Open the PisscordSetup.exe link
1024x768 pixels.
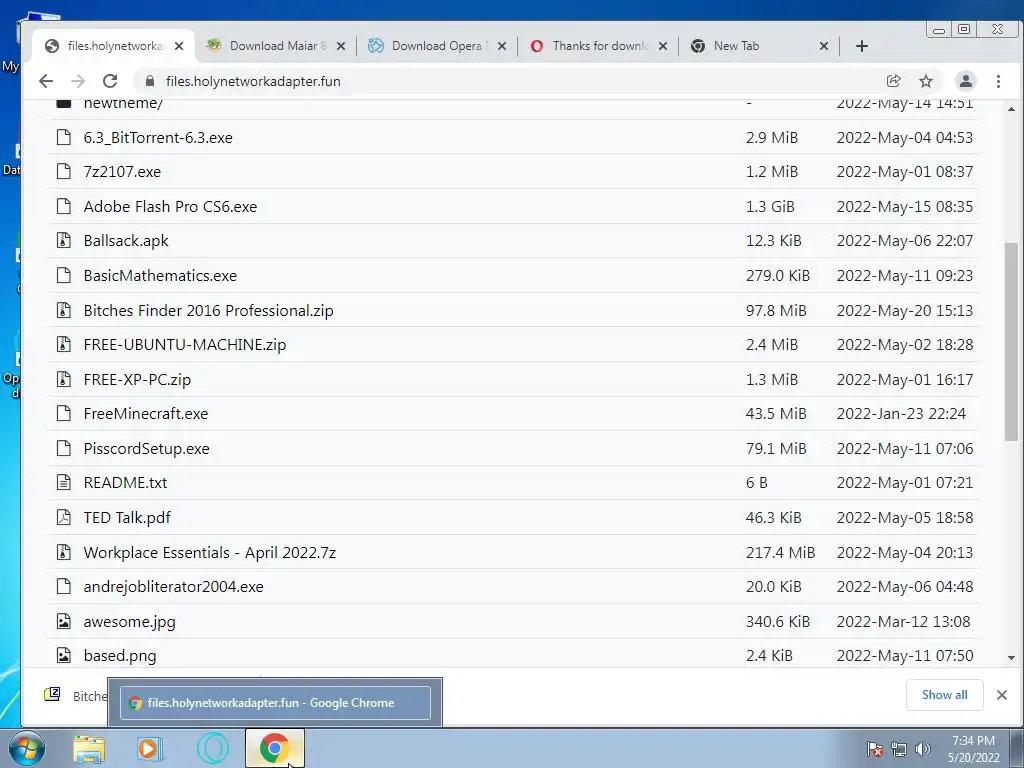146,449
